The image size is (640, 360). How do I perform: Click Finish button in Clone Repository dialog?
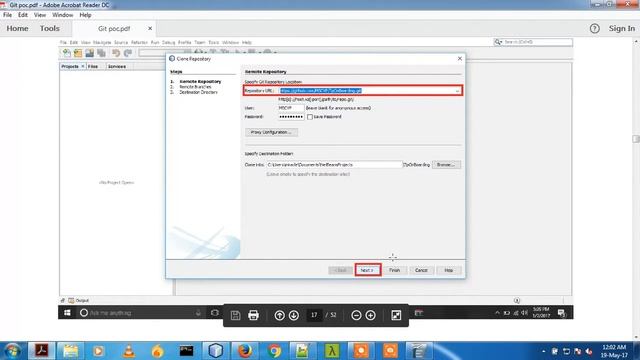pos(394,270)
